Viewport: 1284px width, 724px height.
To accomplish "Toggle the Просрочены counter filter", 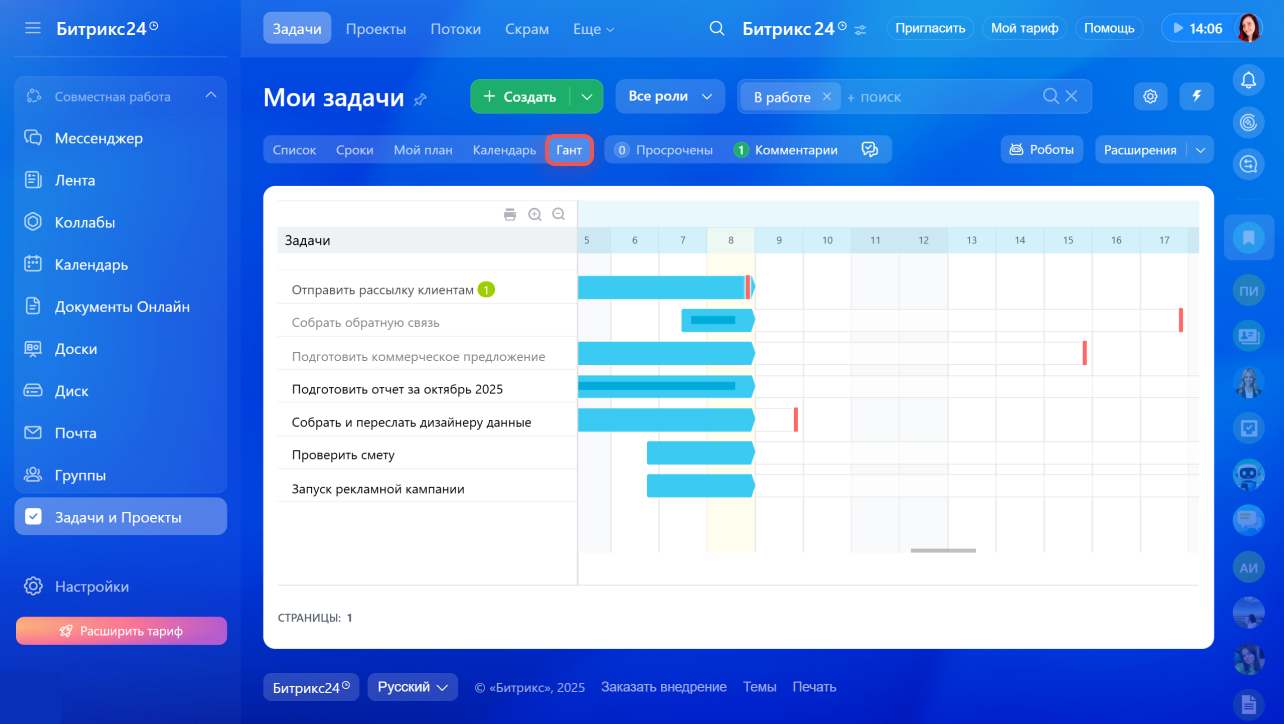I will coord(664,150).
